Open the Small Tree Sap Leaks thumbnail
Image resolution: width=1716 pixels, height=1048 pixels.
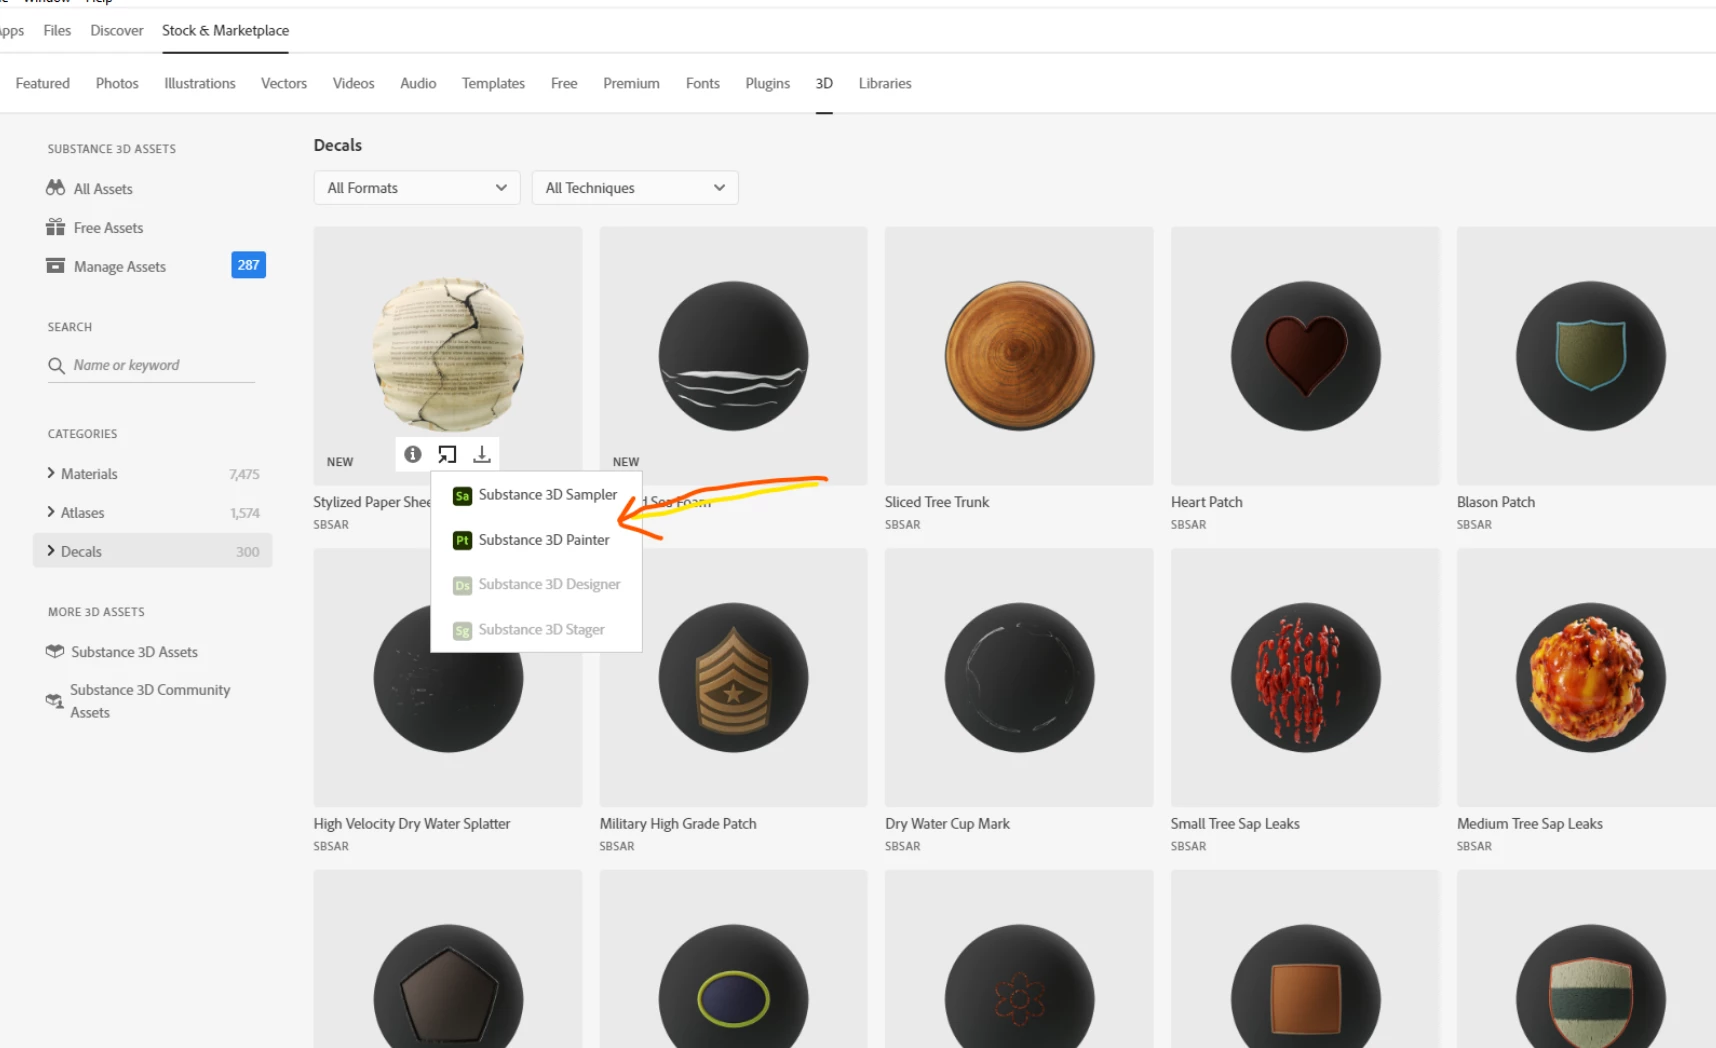[x=1305, y=677]
